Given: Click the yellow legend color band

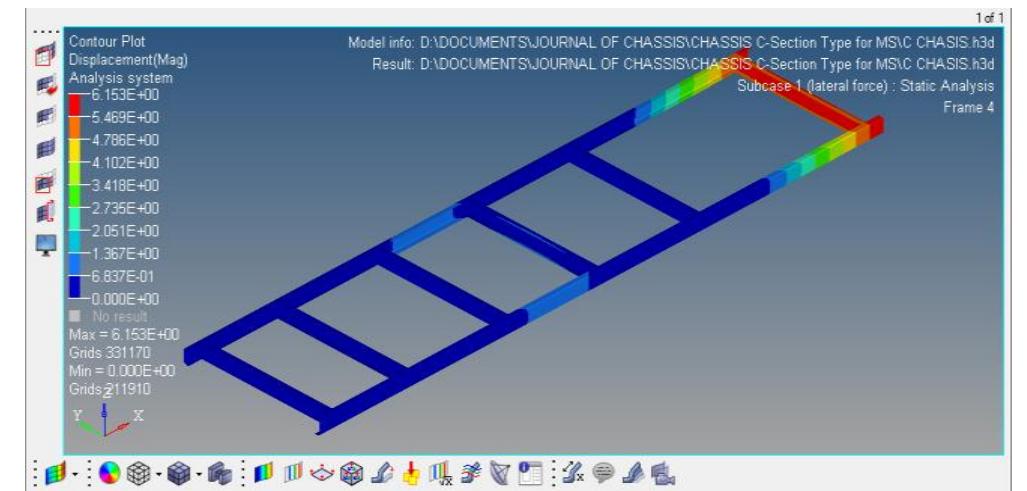Looking at the screenshot, I should click(75, 151).
